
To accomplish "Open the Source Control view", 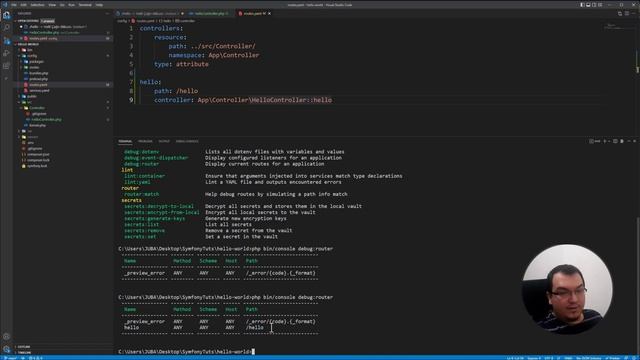I will coord(6,40).
